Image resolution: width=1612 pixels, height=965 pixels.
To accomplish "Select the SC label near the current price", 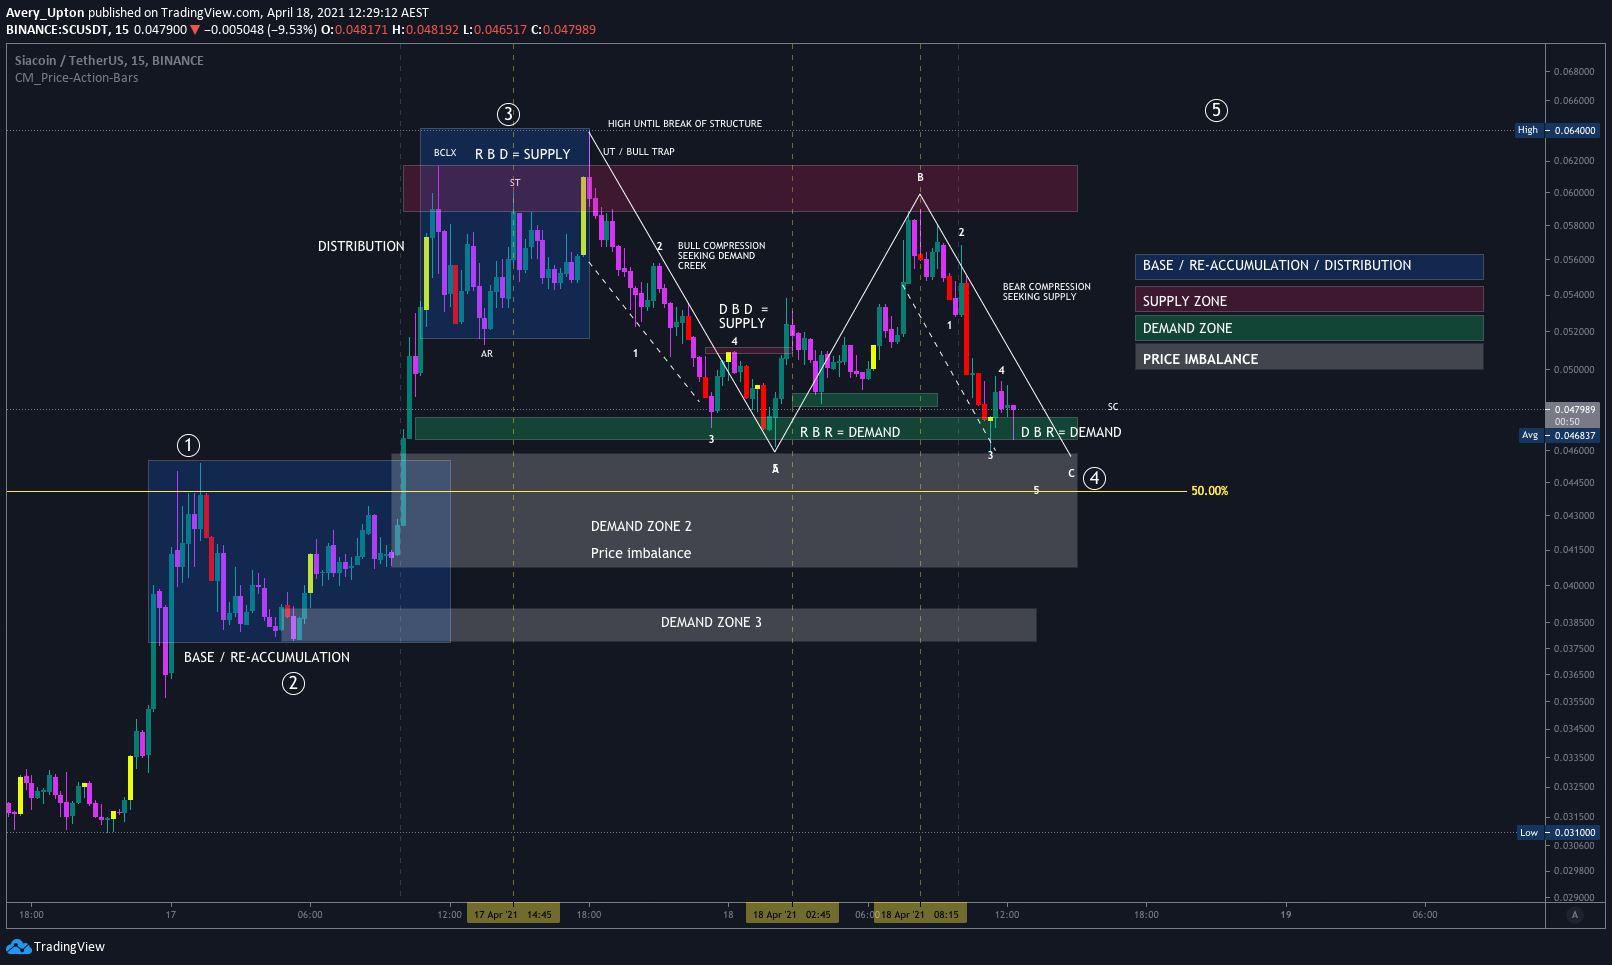I will coord(1113,407).
